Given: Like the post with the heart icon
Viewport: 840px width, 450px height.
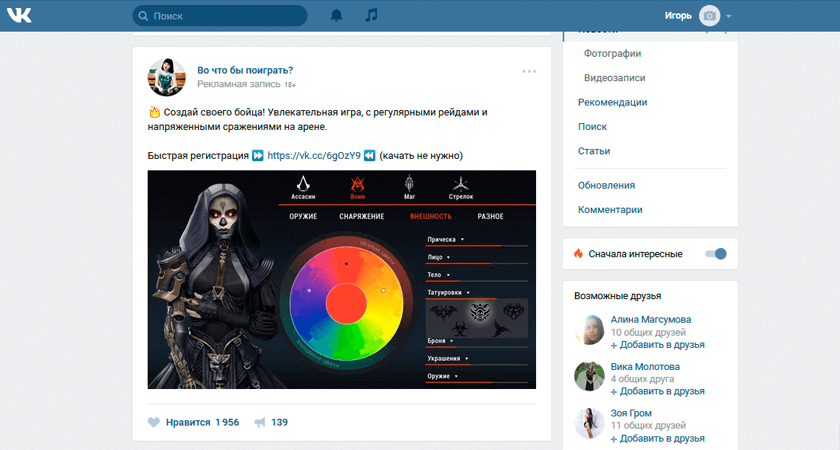Looking at the screenshot, I should coord(153,422).
